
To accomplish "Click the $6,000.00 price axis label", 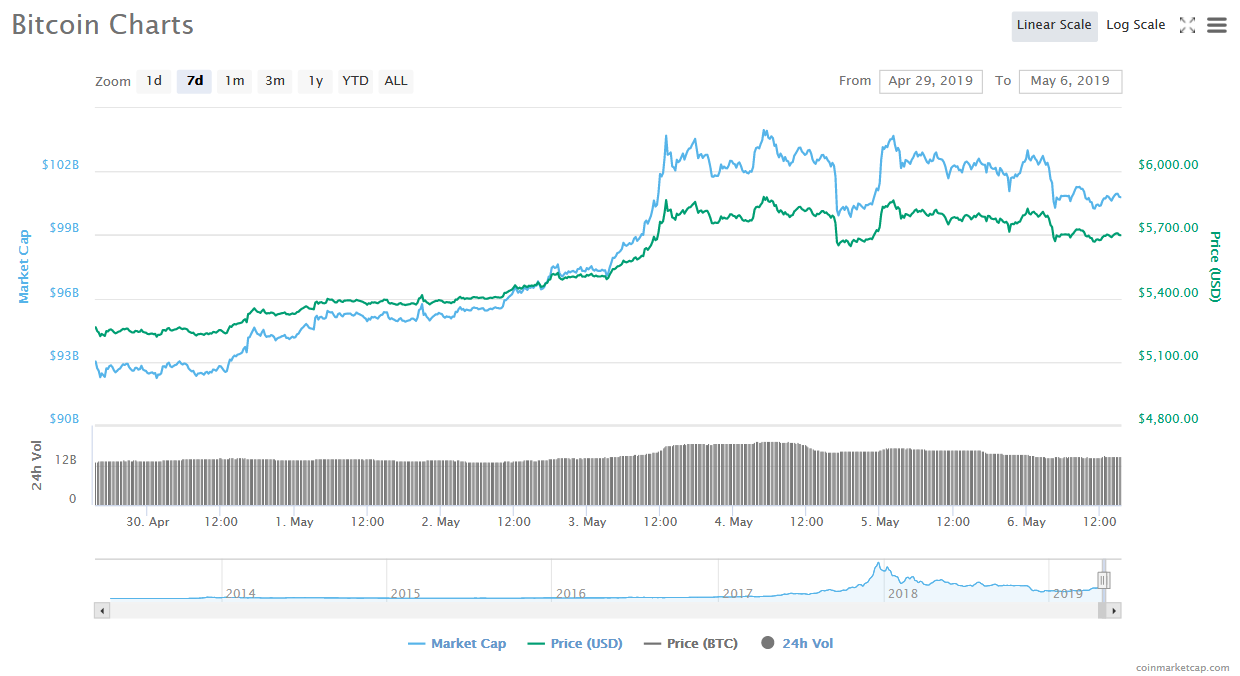I will tap(1169, 165).
